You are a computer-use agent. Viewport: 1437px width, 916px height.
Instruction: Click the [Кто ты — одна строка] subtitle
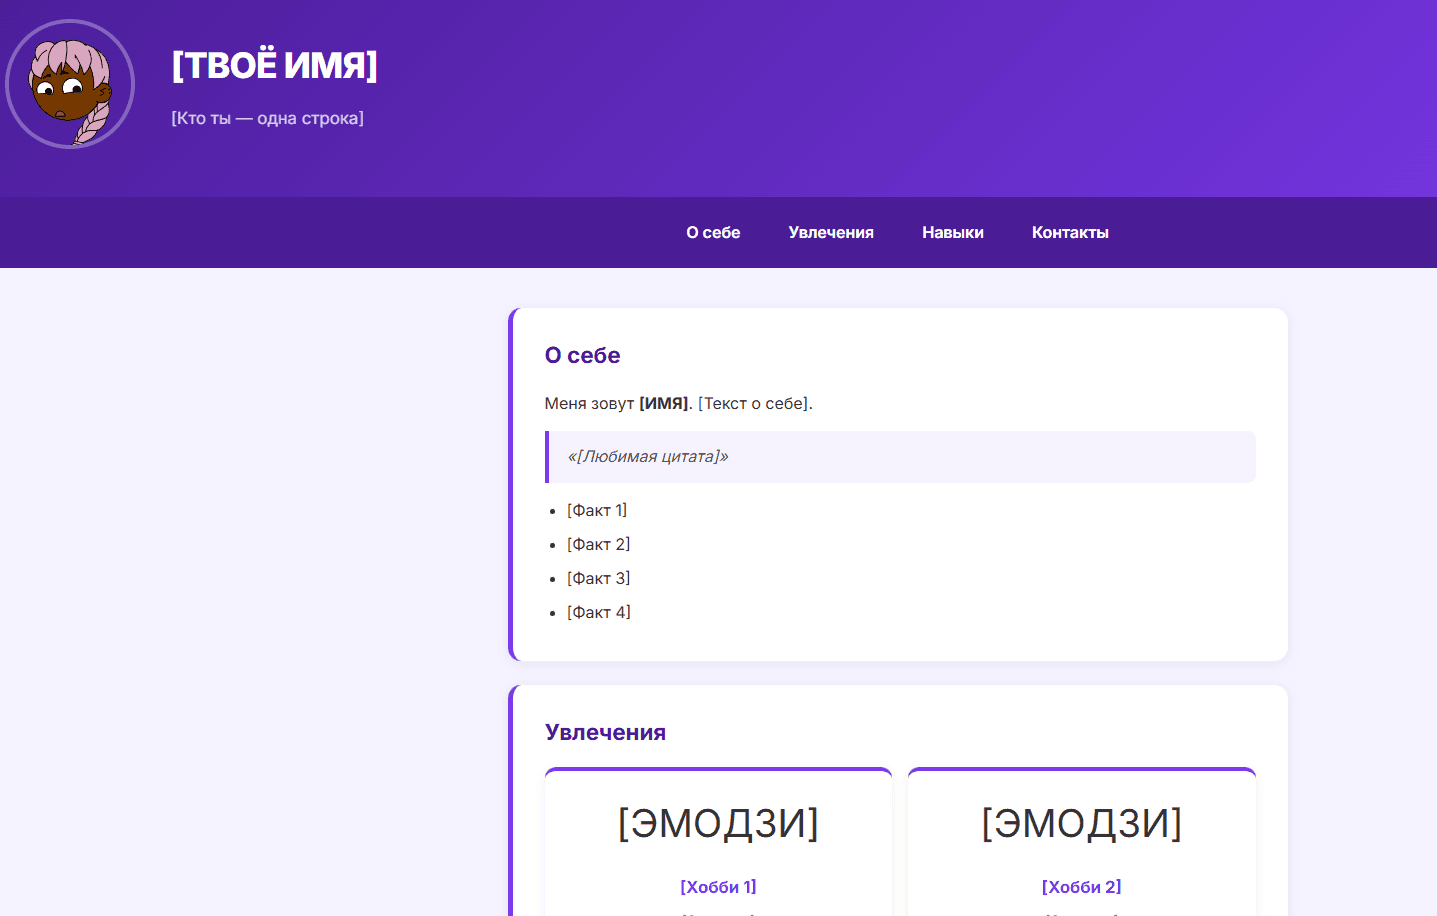click(267, 118)
